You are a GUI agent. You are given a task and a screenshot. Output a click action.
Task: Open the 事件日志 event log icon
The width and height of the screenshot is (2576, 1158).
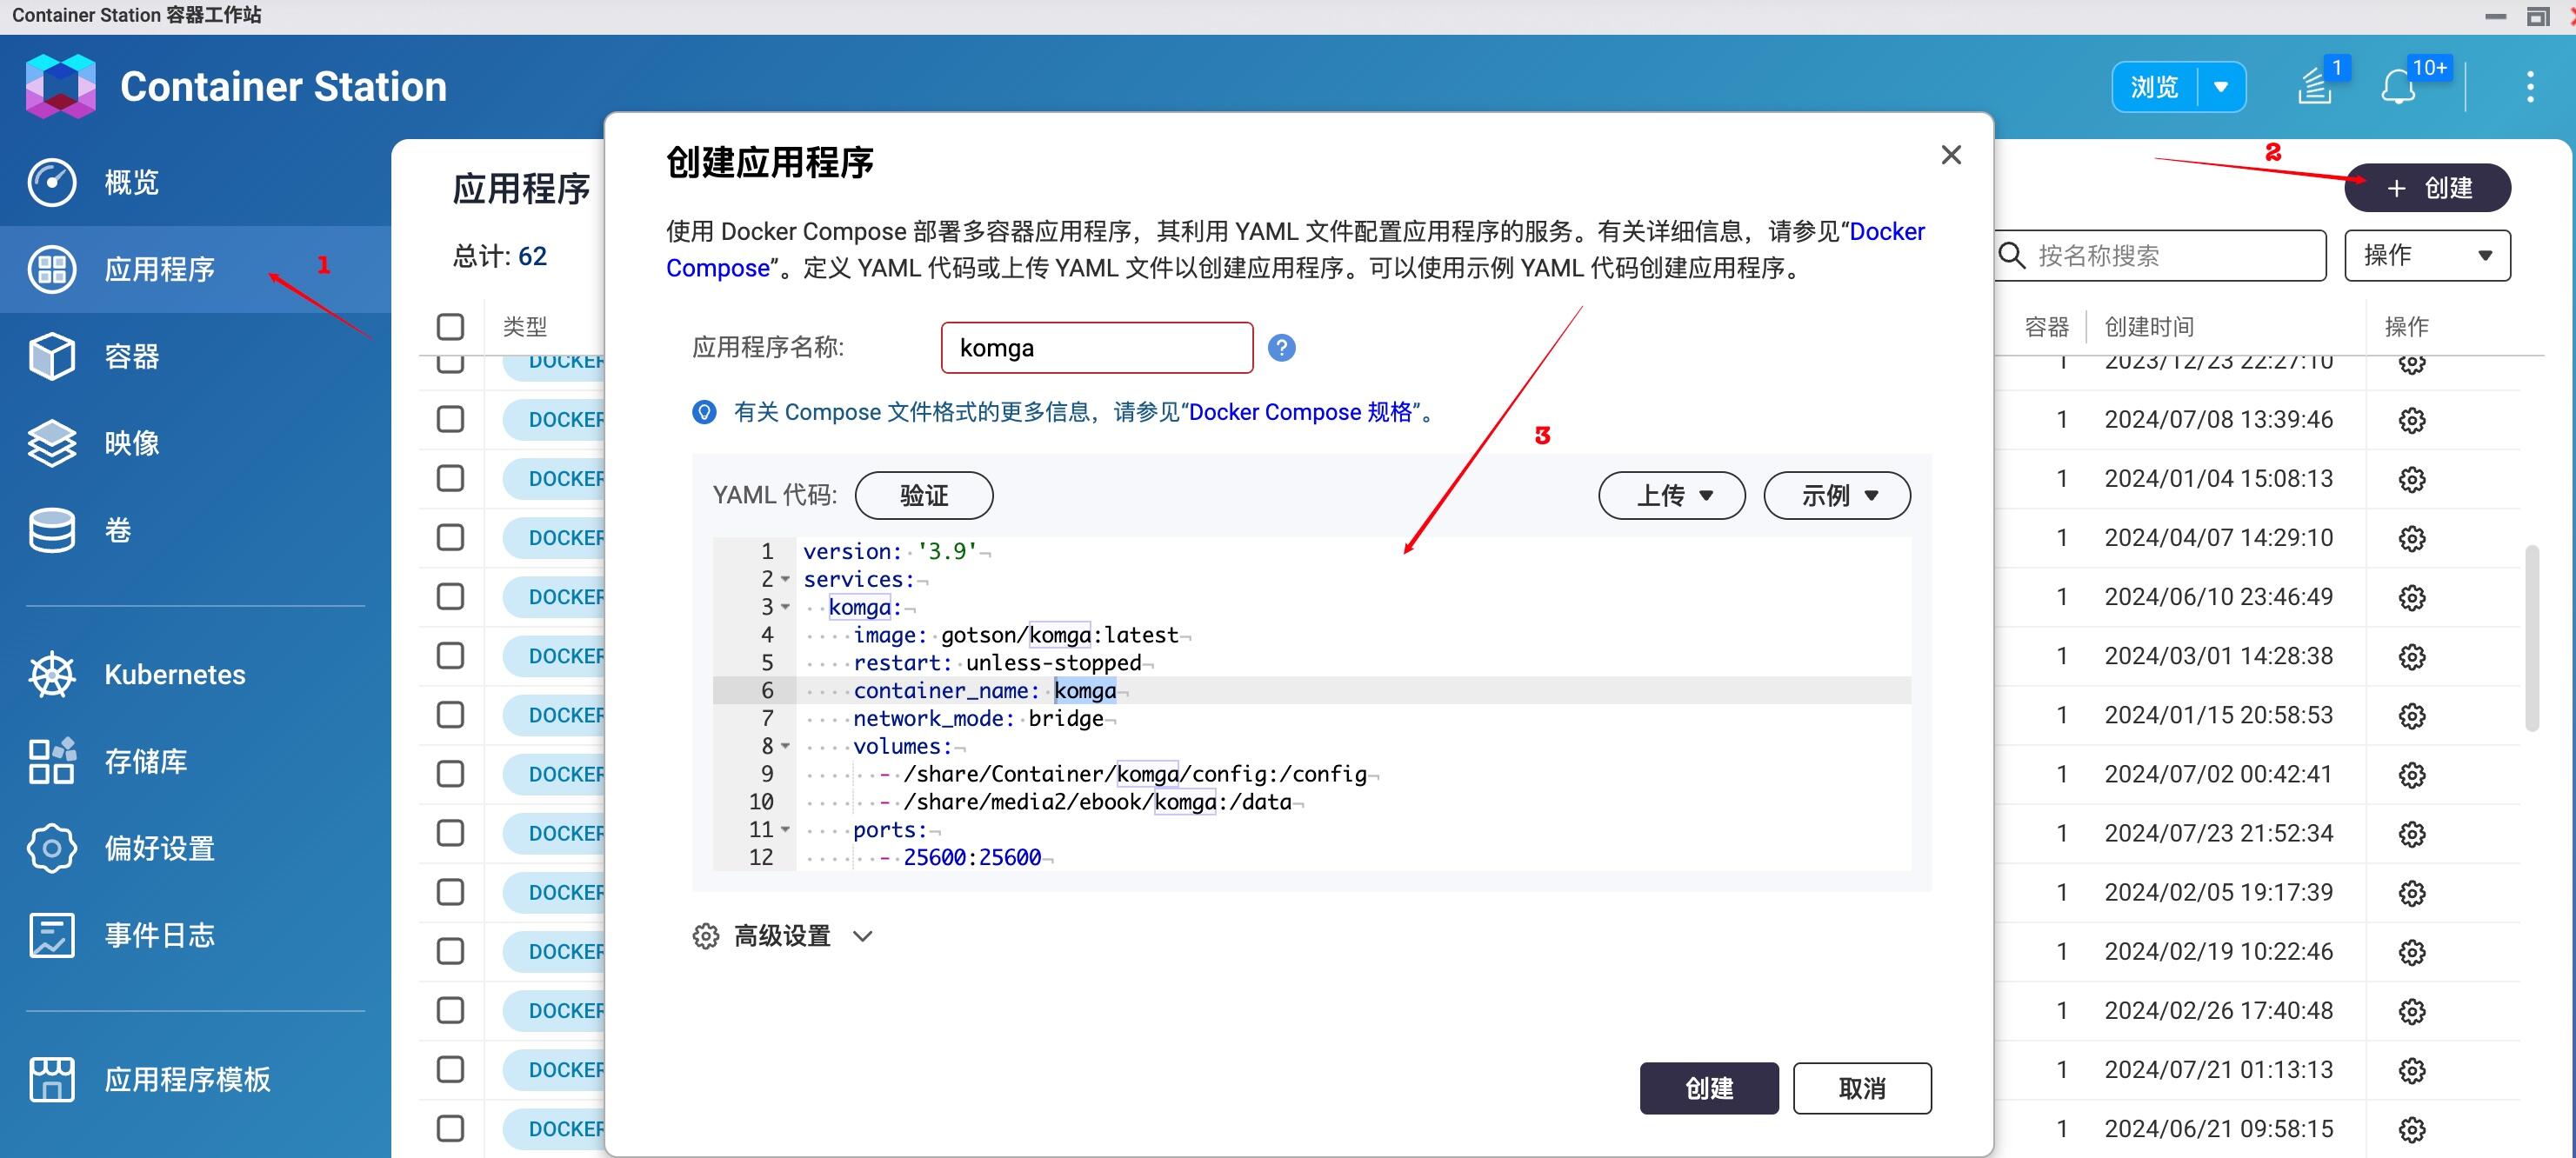pos(51,936)
